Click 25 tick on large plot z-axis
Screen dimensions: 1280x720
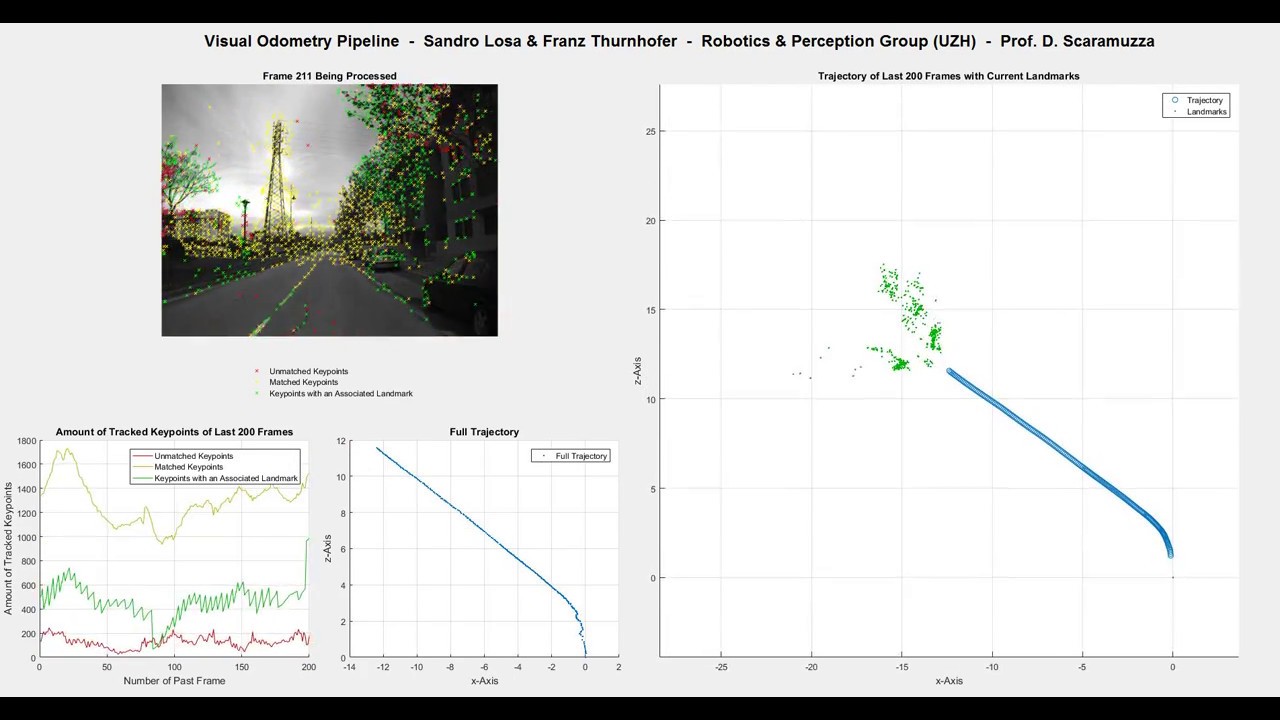click(x=648, y=132)
